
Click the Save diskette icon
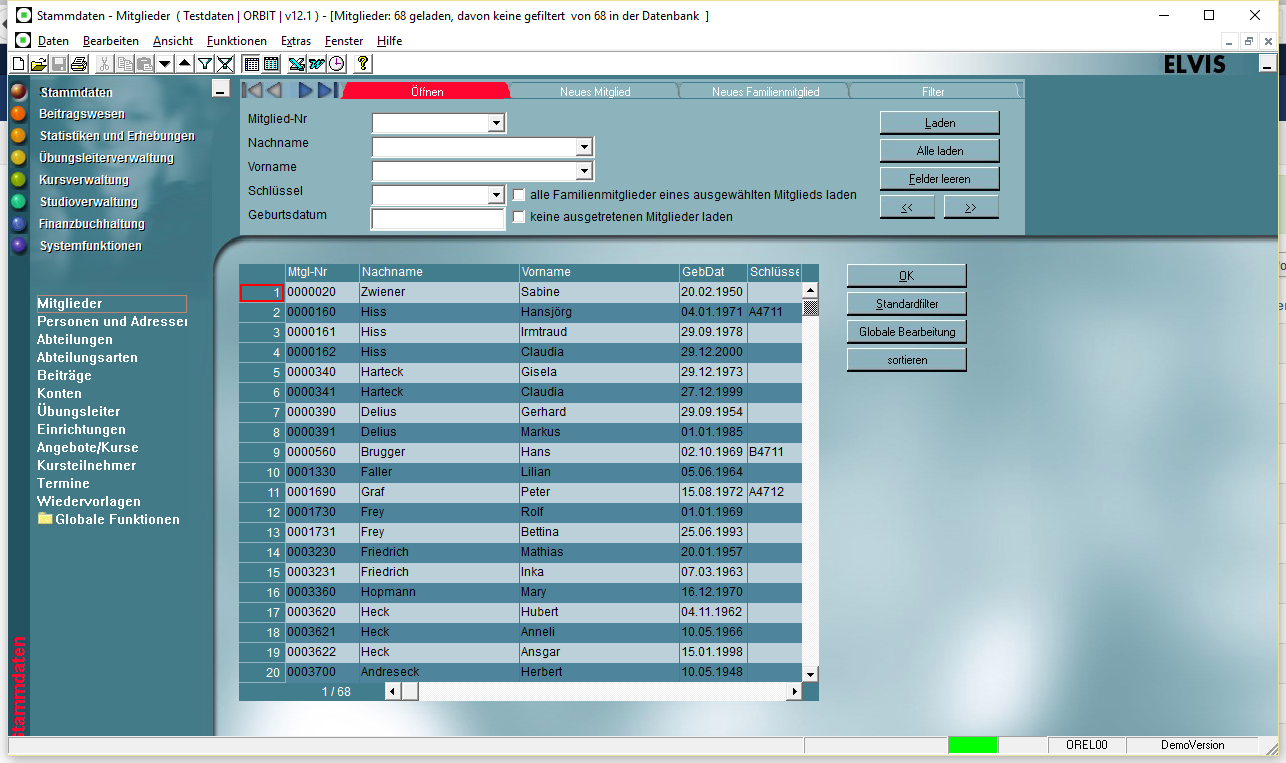point(58,63)
